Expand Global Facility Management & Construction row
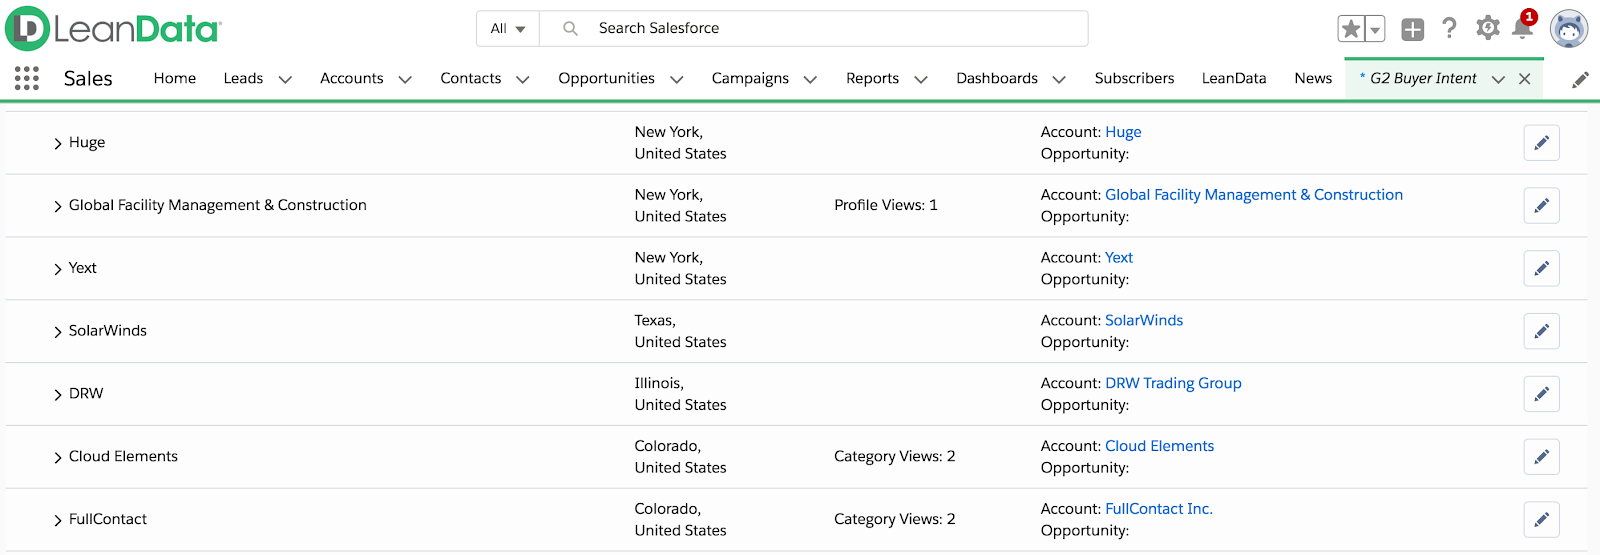The image size is (1600, 555). point(57,206)
